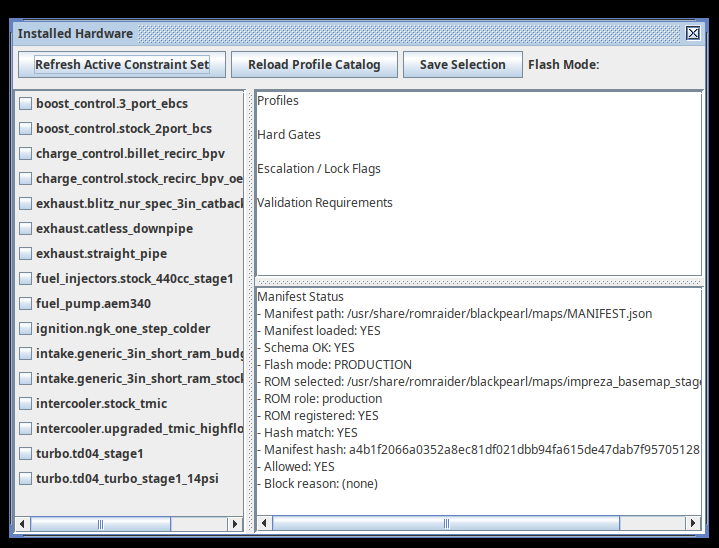Select turbo.td04_stage1 checkbox
The height and width of the screenshot is (548, 719).
26,454
